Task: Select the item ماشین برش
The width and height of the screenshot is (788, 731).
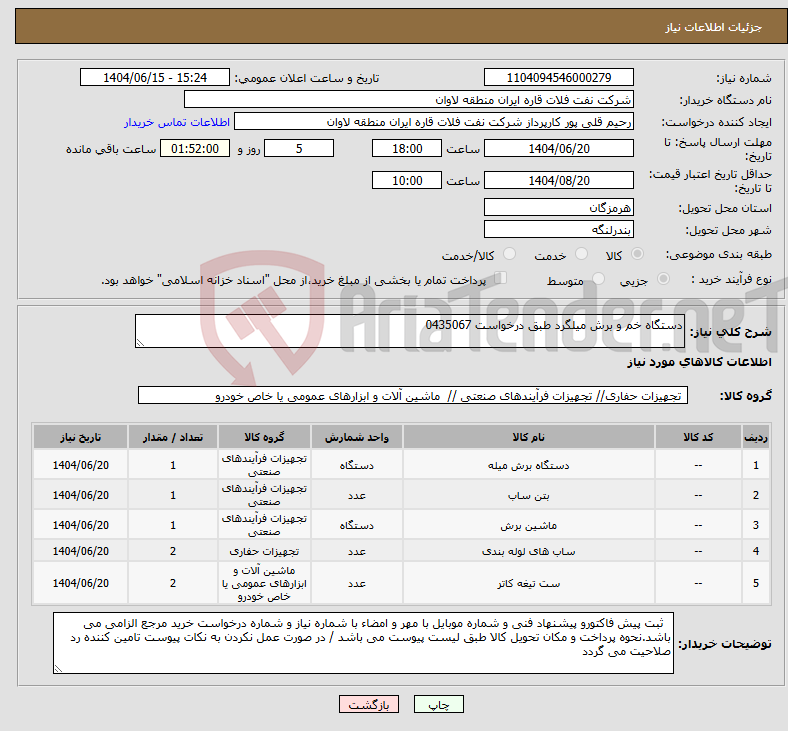Action: coord(529,526)
